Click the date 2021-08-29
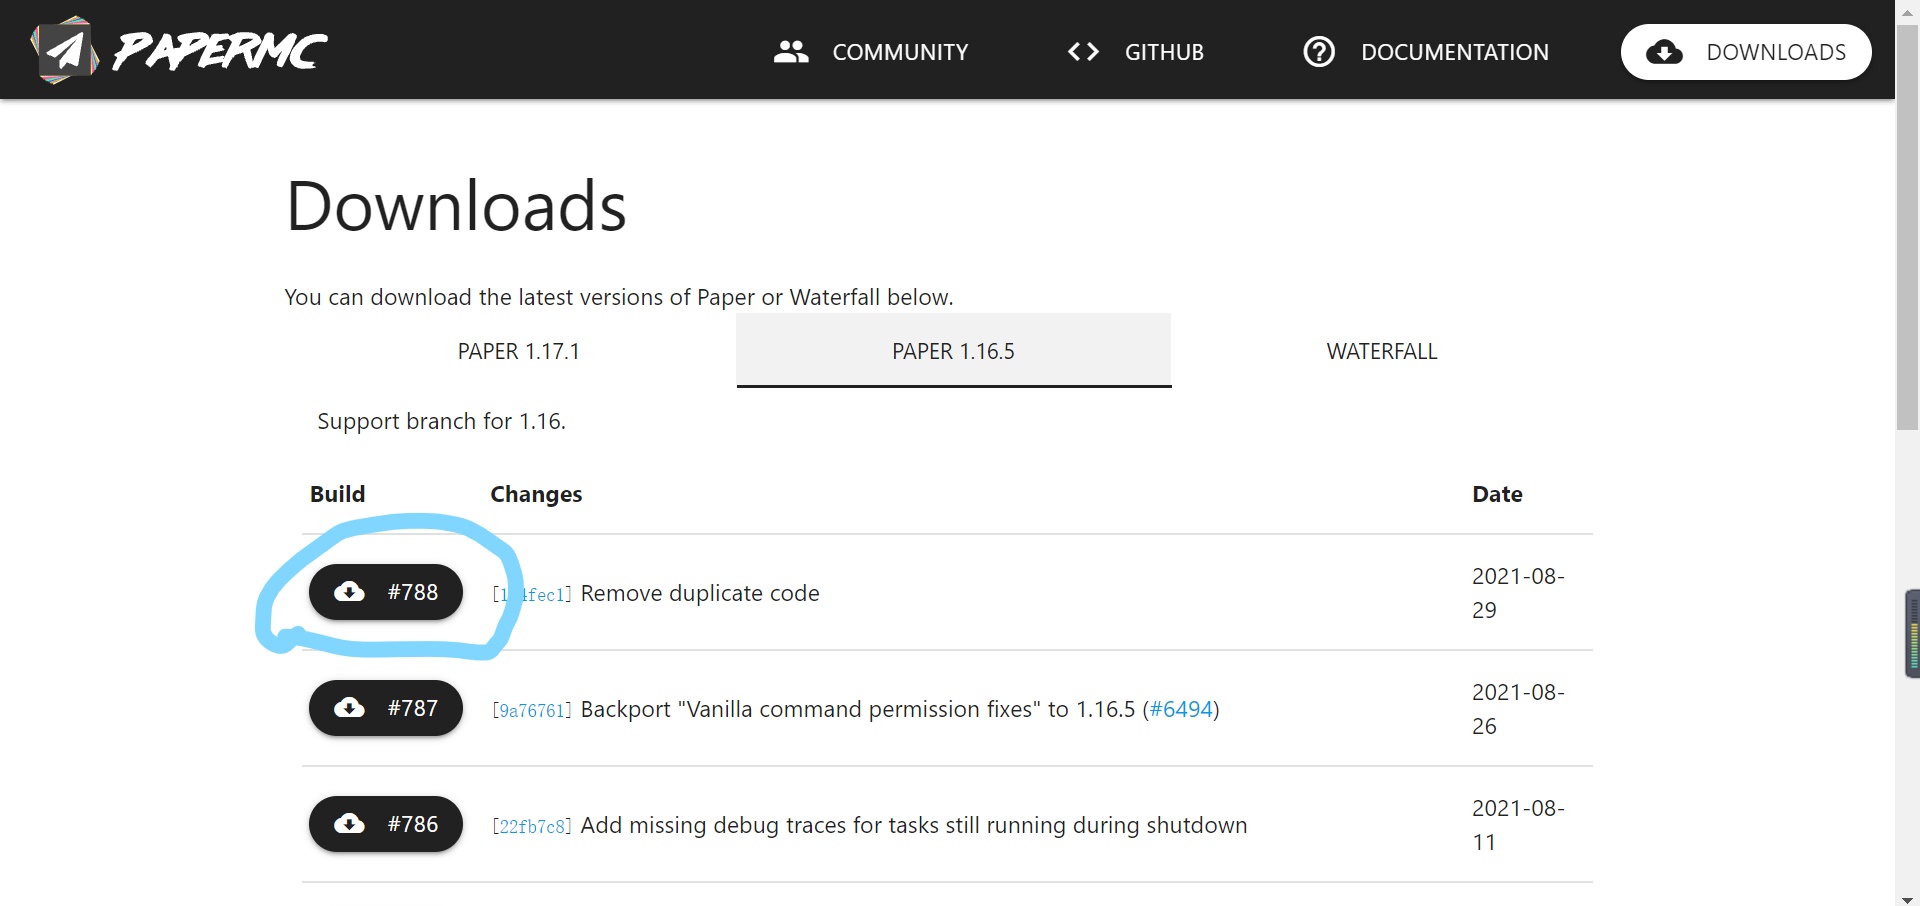The image size is (1920, 906). (1518, 593)
